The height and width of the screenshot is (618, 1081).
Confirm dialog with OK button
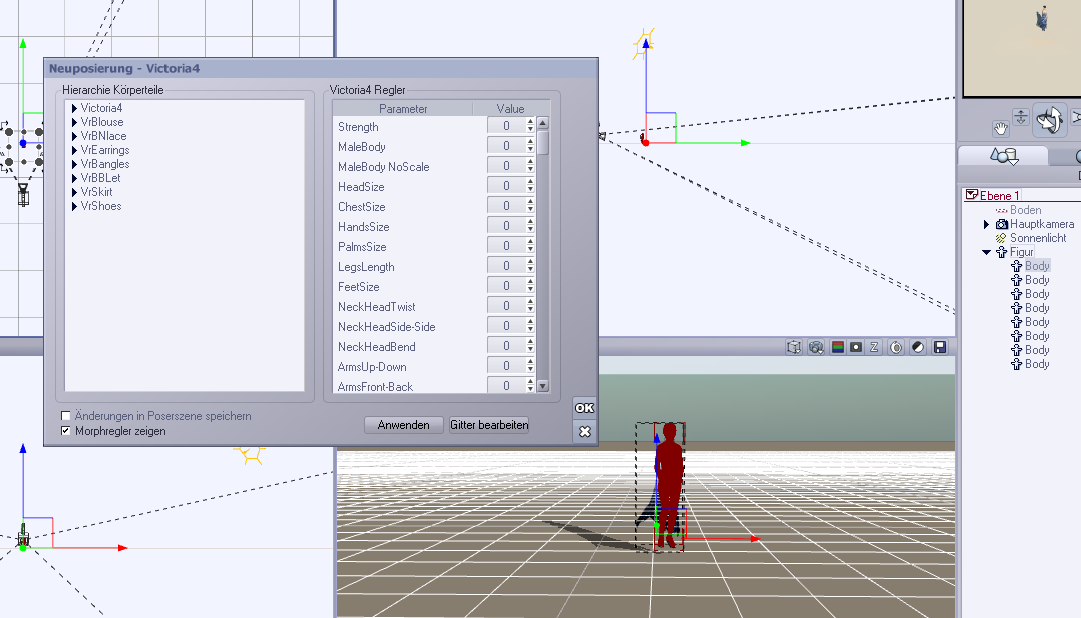tap(584, 408)
